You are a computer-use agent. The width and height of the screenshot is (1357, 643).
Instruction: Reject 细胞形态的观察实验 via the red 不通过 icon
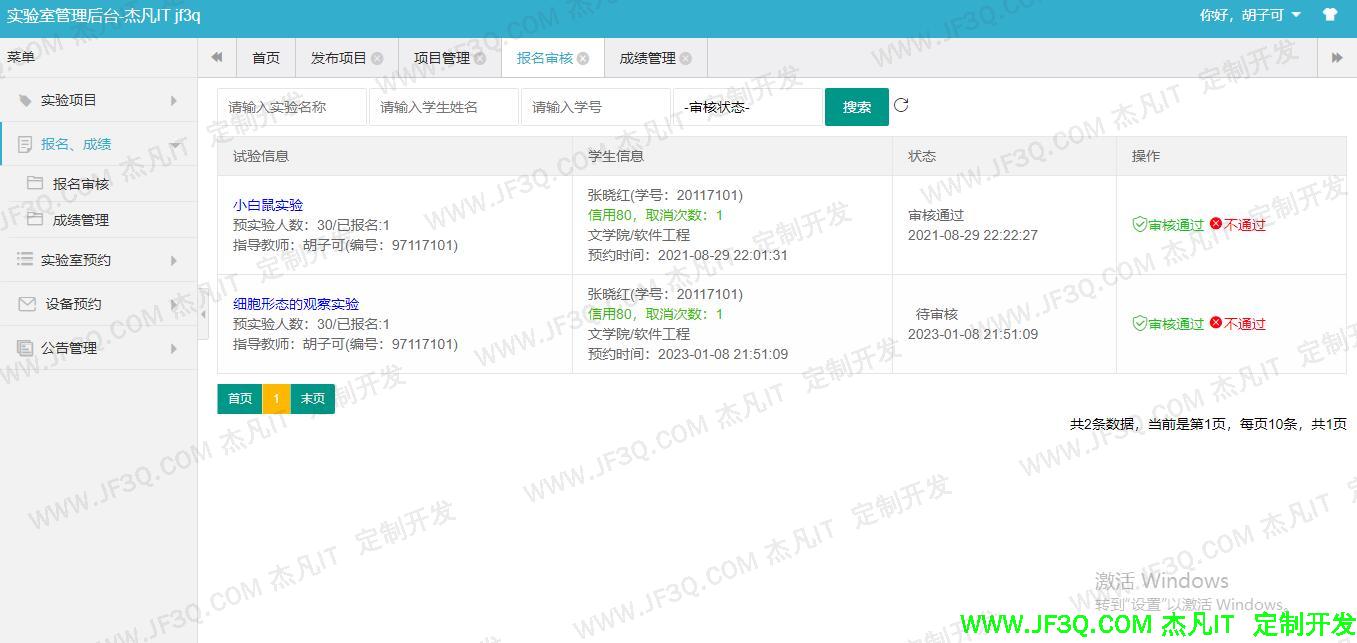tap(1214, 322)
